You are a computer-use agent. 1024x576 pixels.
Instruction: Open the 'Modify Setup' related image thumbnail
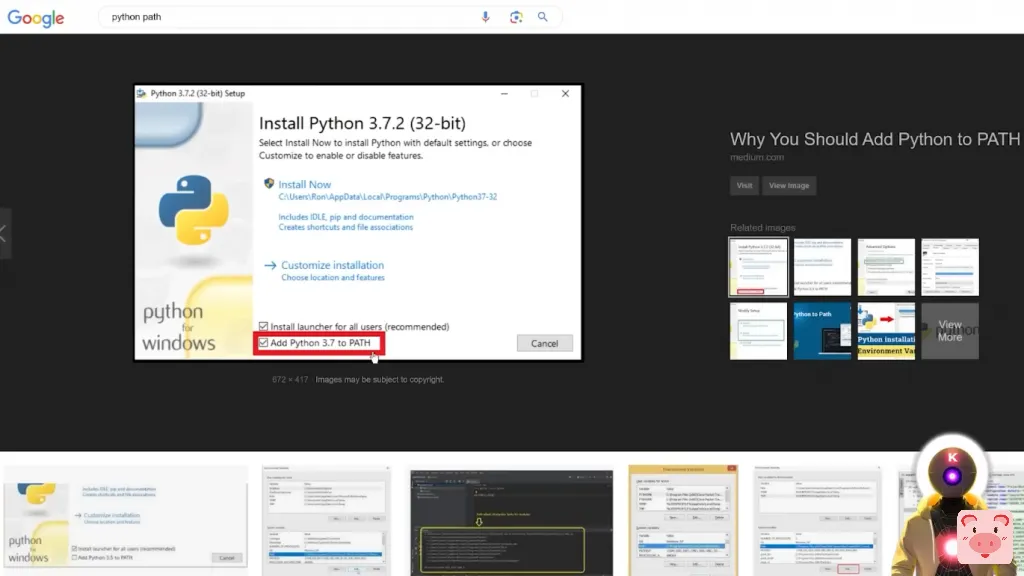pos(758,331)
